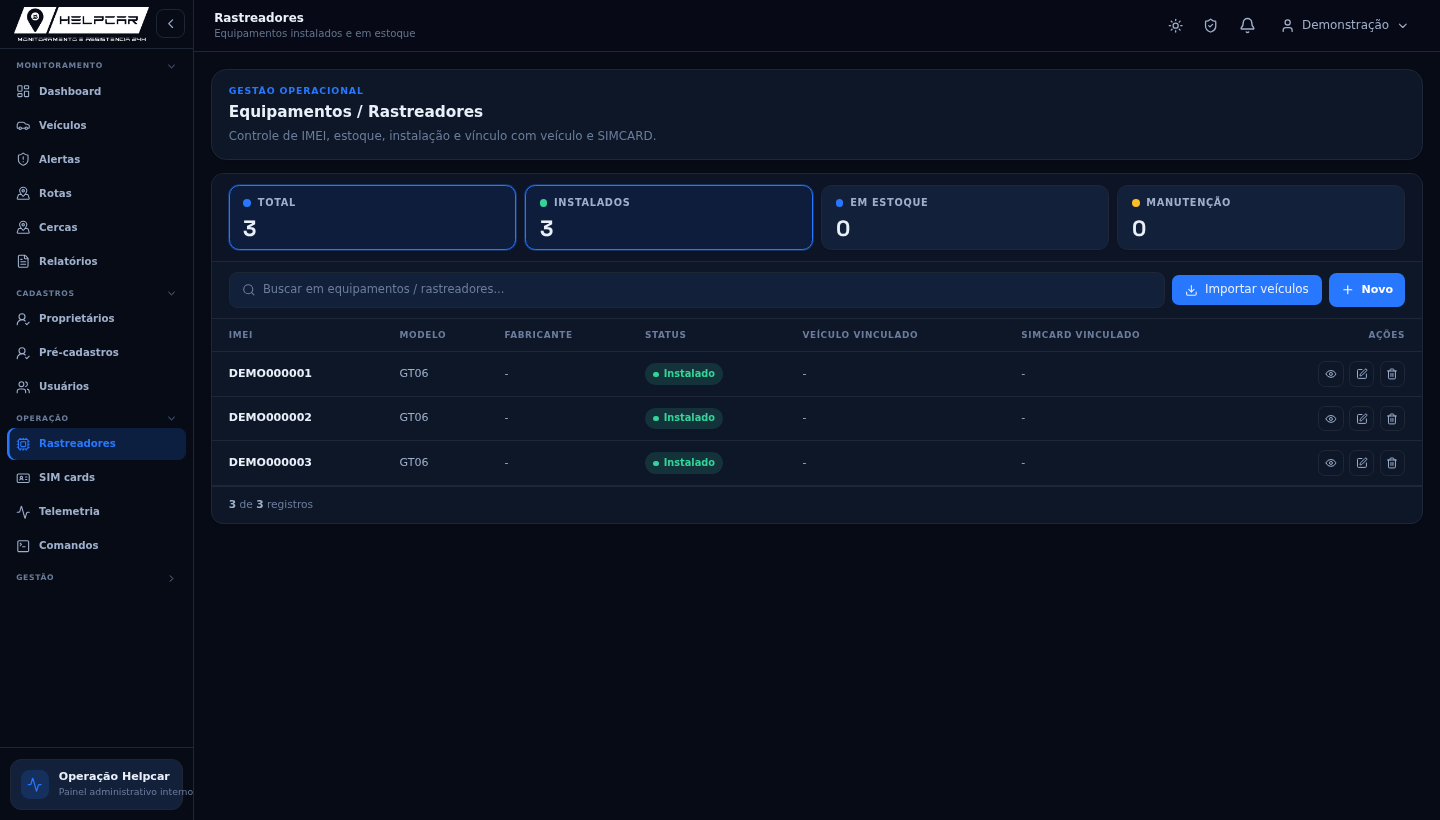Image resolution: width=1440 pixels, height=820 pixels.
Task: Collapse the Operação section
Action: [96, 418]
